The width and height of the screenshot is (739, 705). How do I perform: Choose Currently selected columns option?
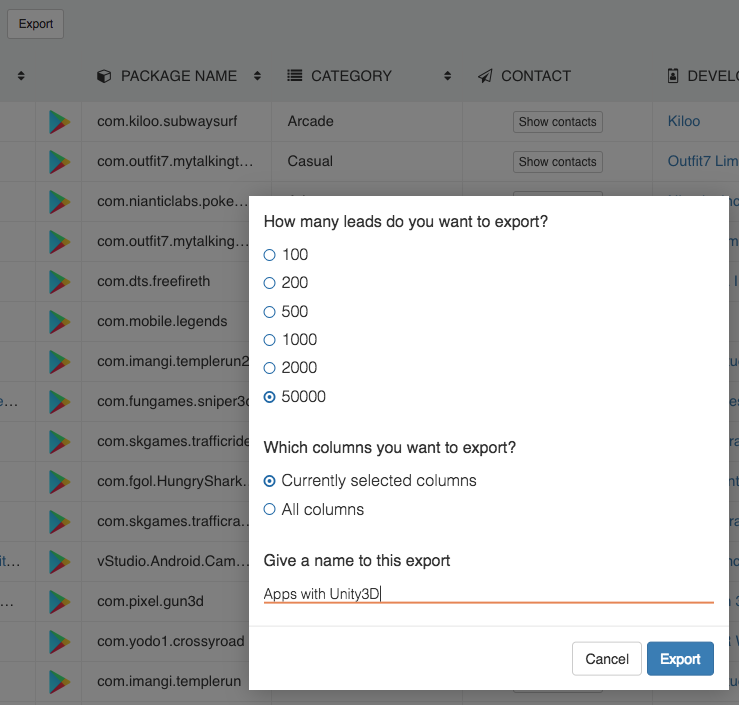point(269,481)
